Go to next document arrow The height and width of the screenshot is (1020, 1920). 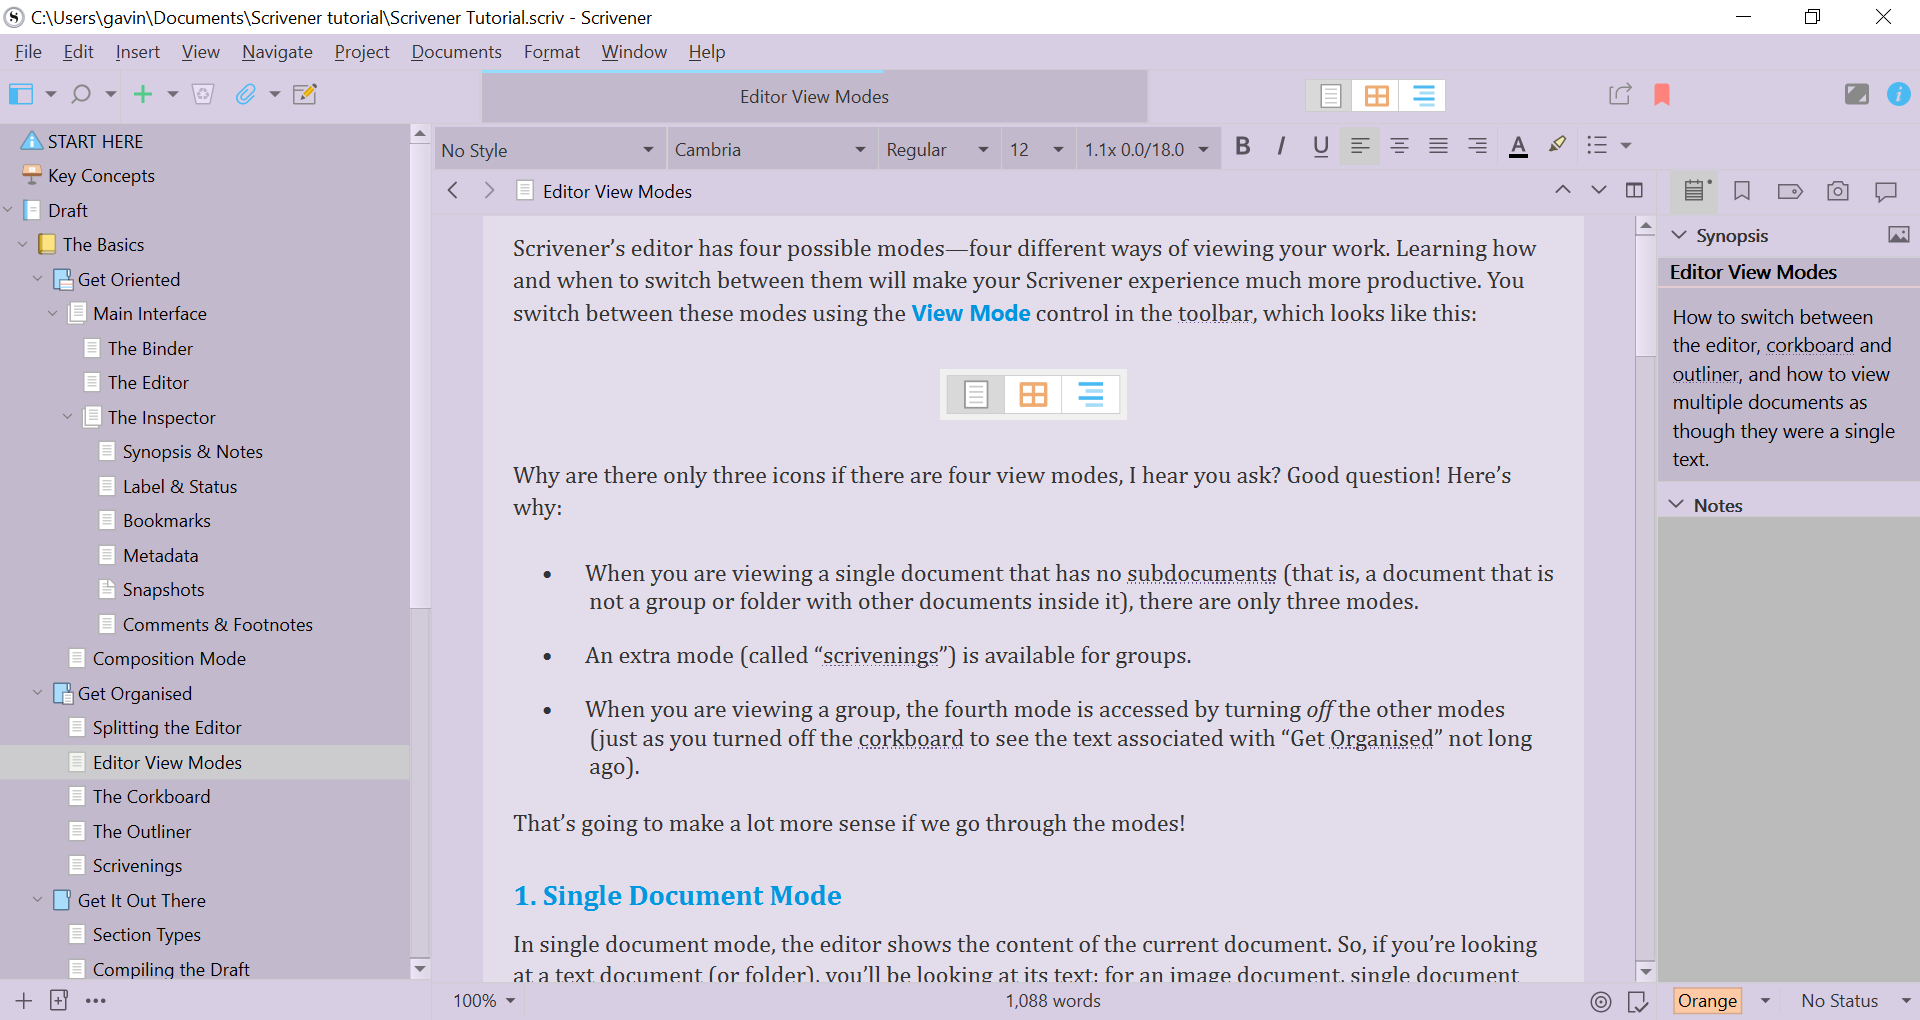tap(1598, 190)
